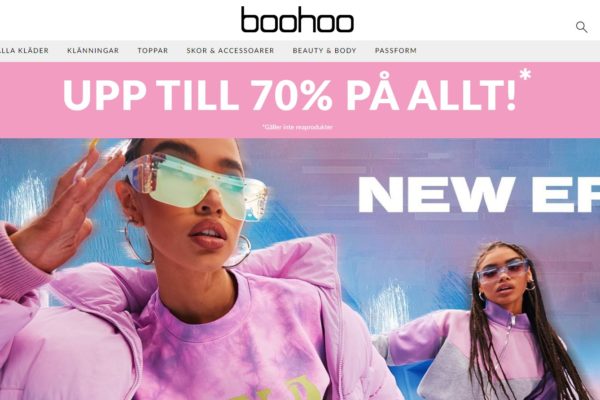The height and width of the screenshot is (400, 600).
Task: Click the boohoo logo
Action: coord(297,20)
